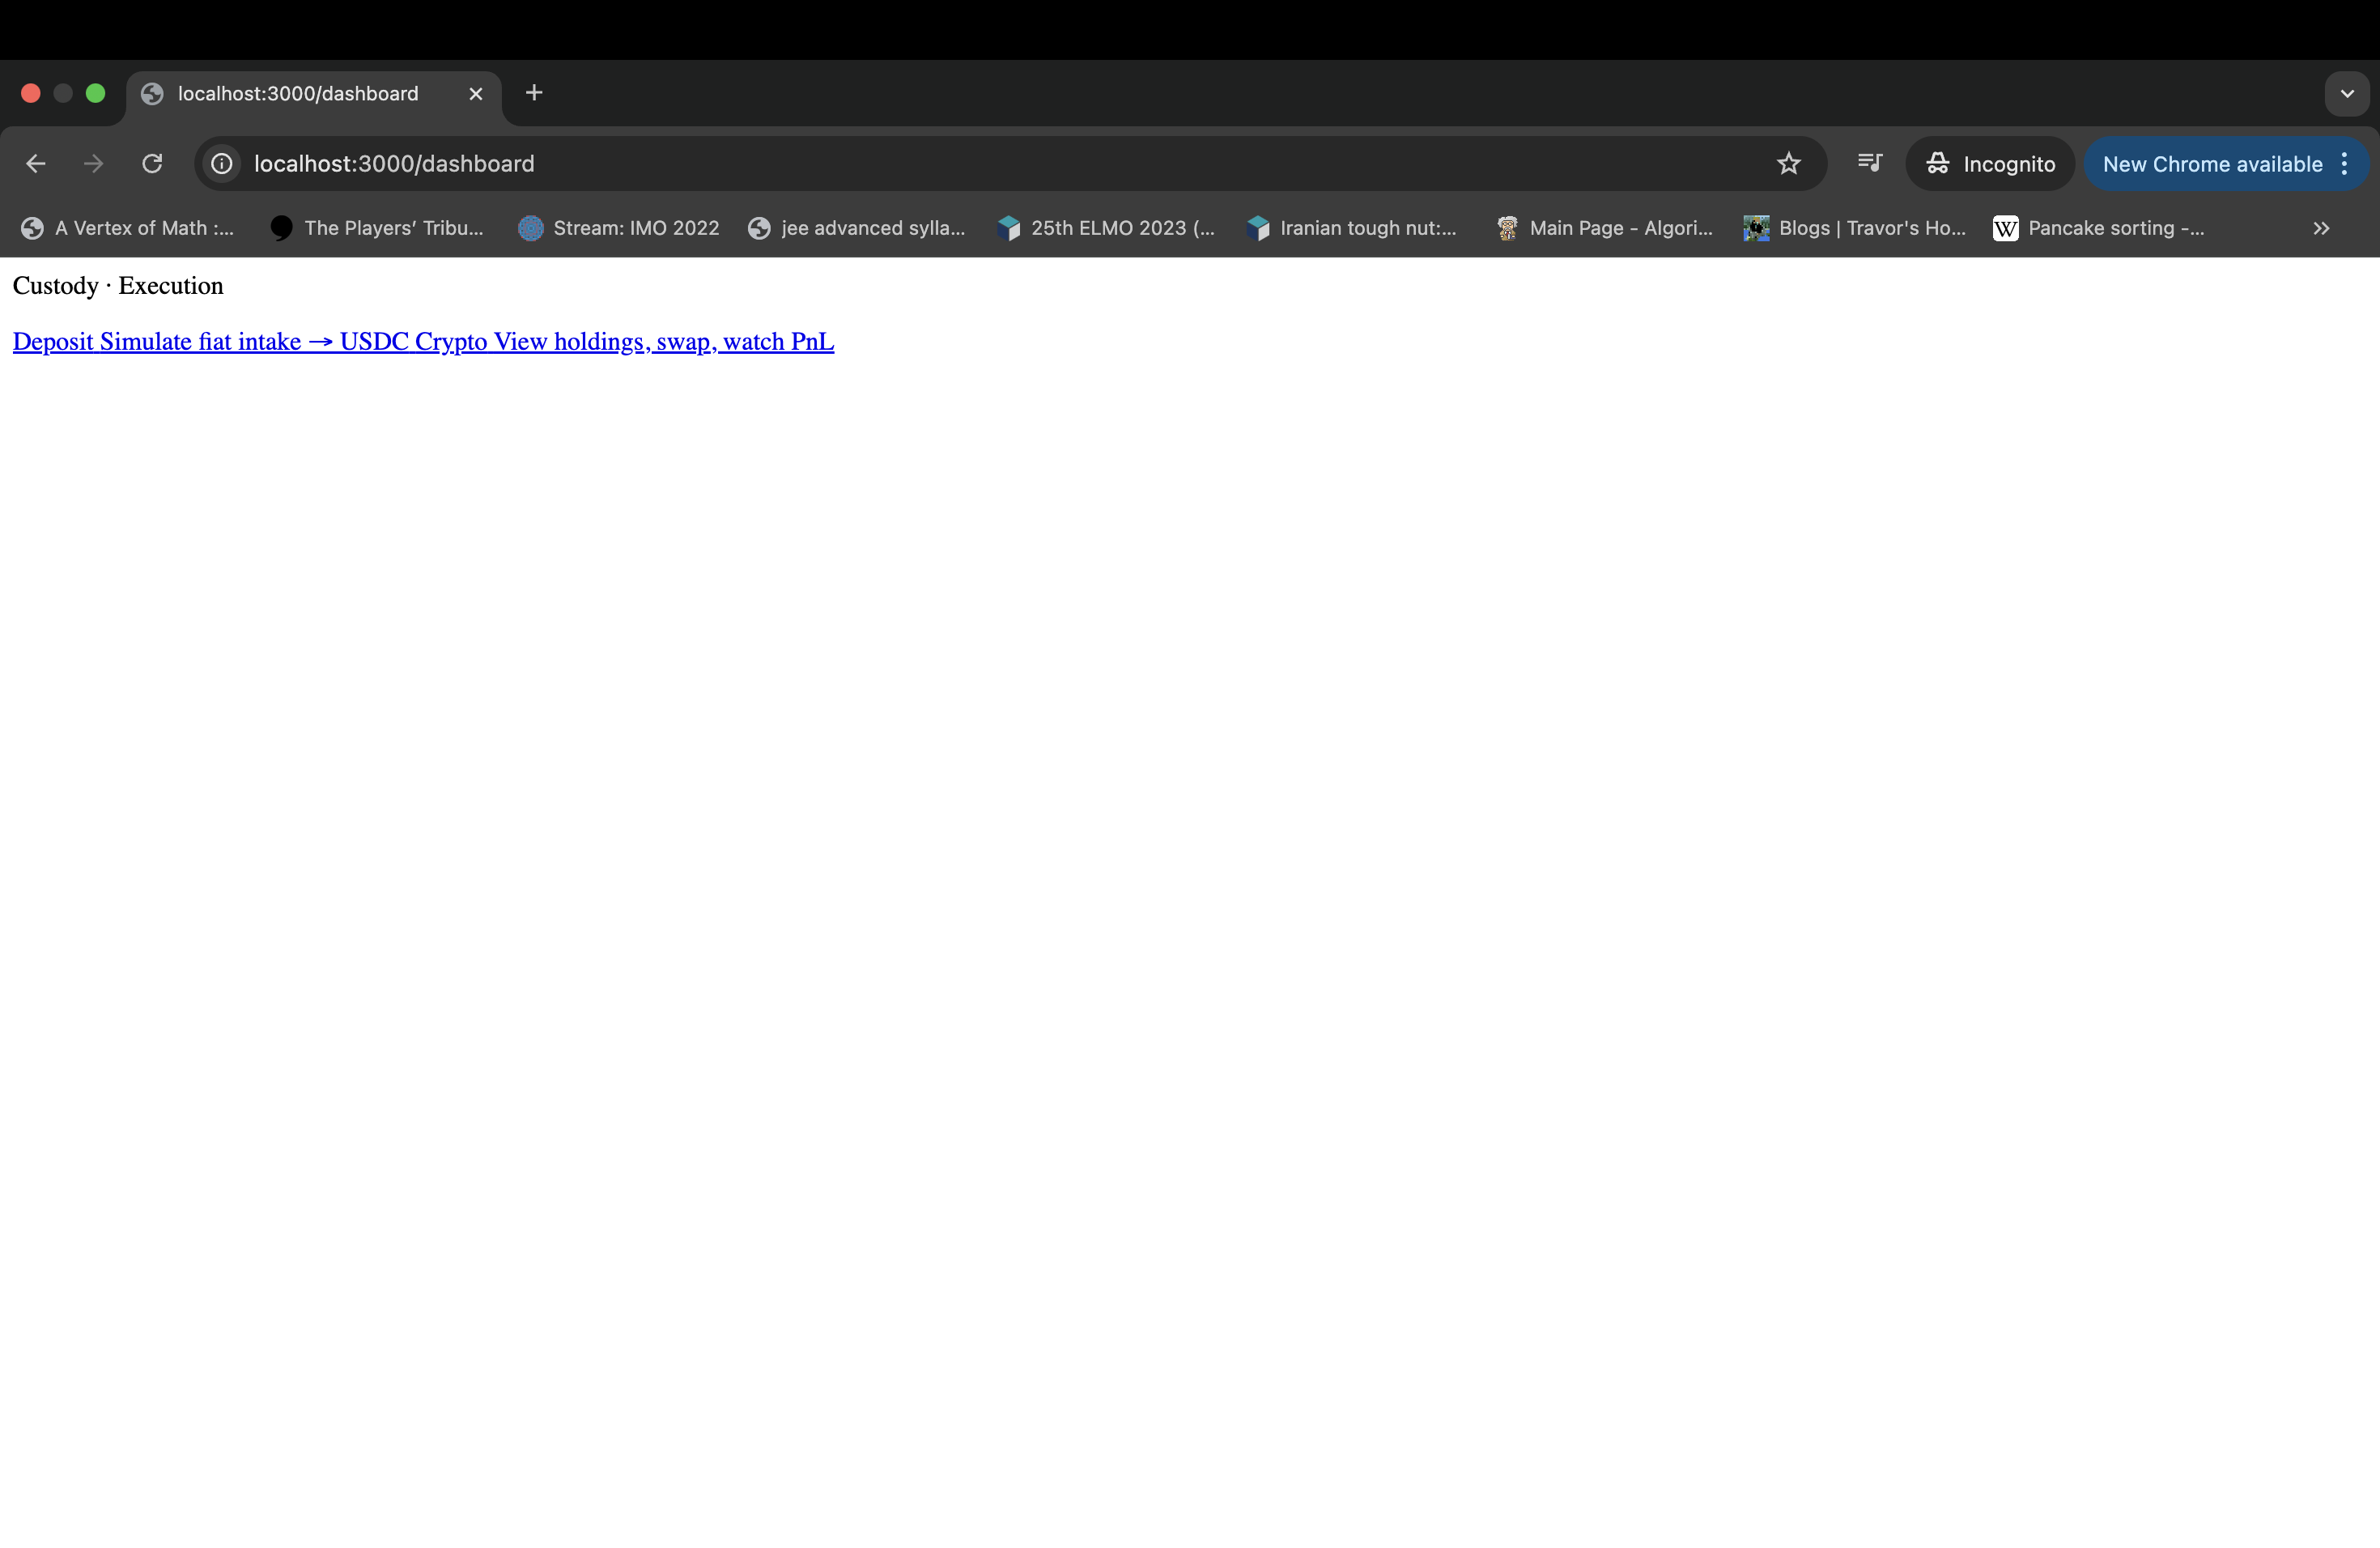Click New Chrome available update button
Screen dimensions: 2380x1548
click(2211, 163)
